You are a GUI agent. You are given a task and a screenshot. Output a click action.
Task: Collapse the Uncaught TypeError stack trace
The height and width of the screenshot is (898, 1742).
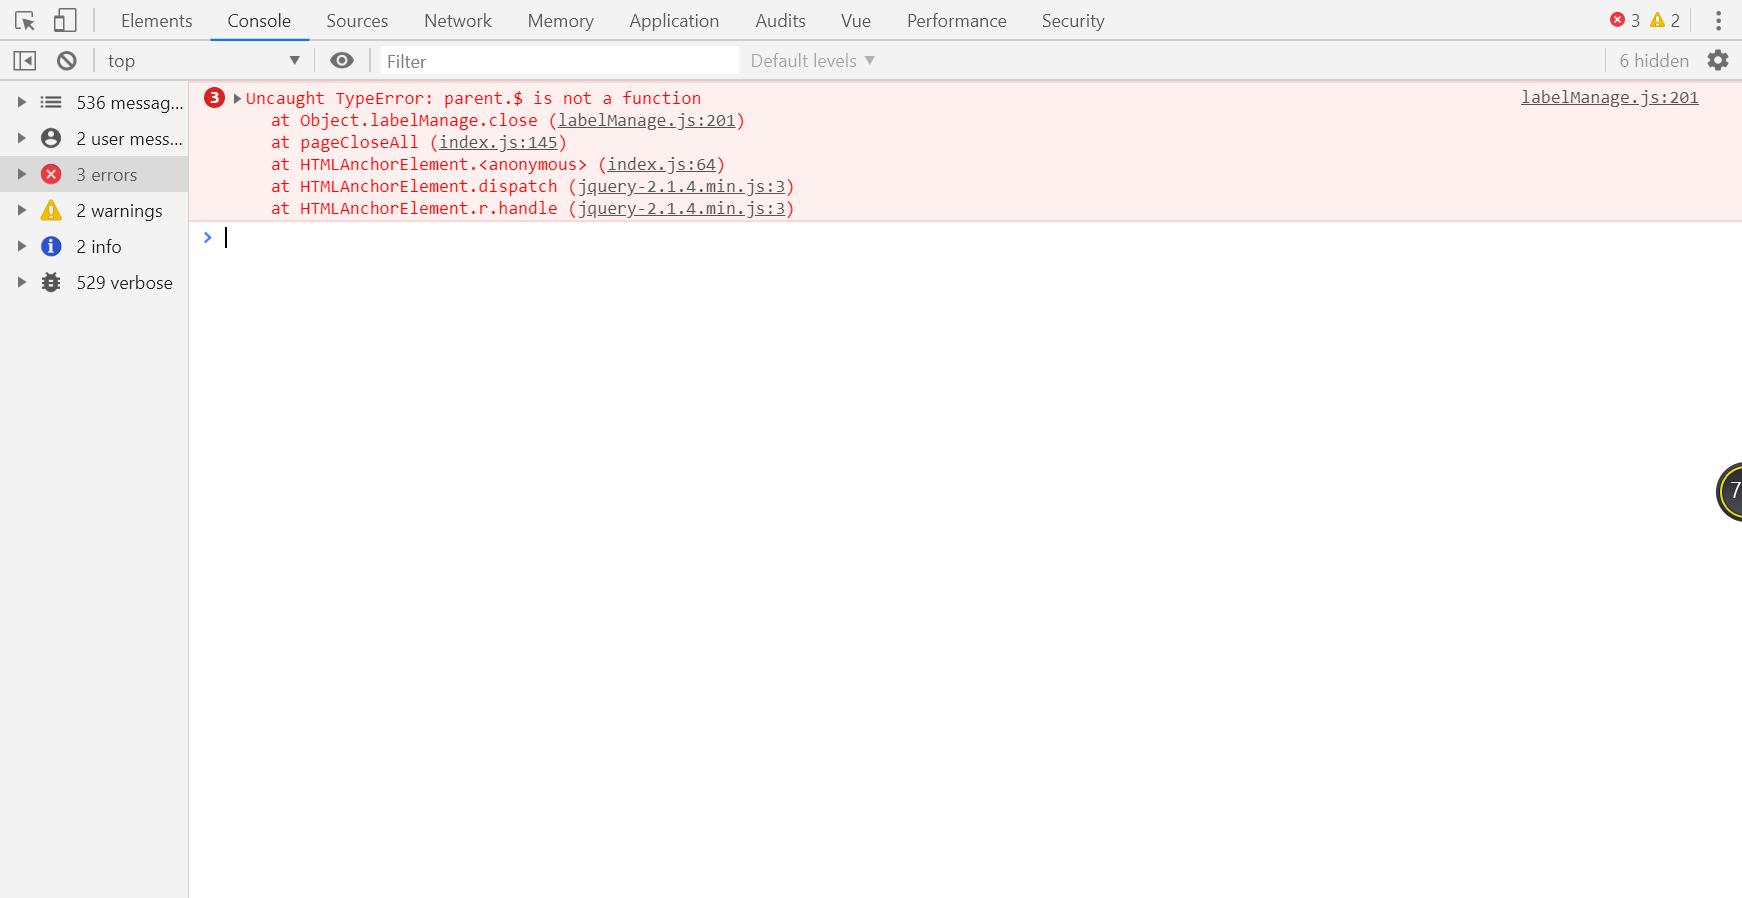[x=237, y=98]
